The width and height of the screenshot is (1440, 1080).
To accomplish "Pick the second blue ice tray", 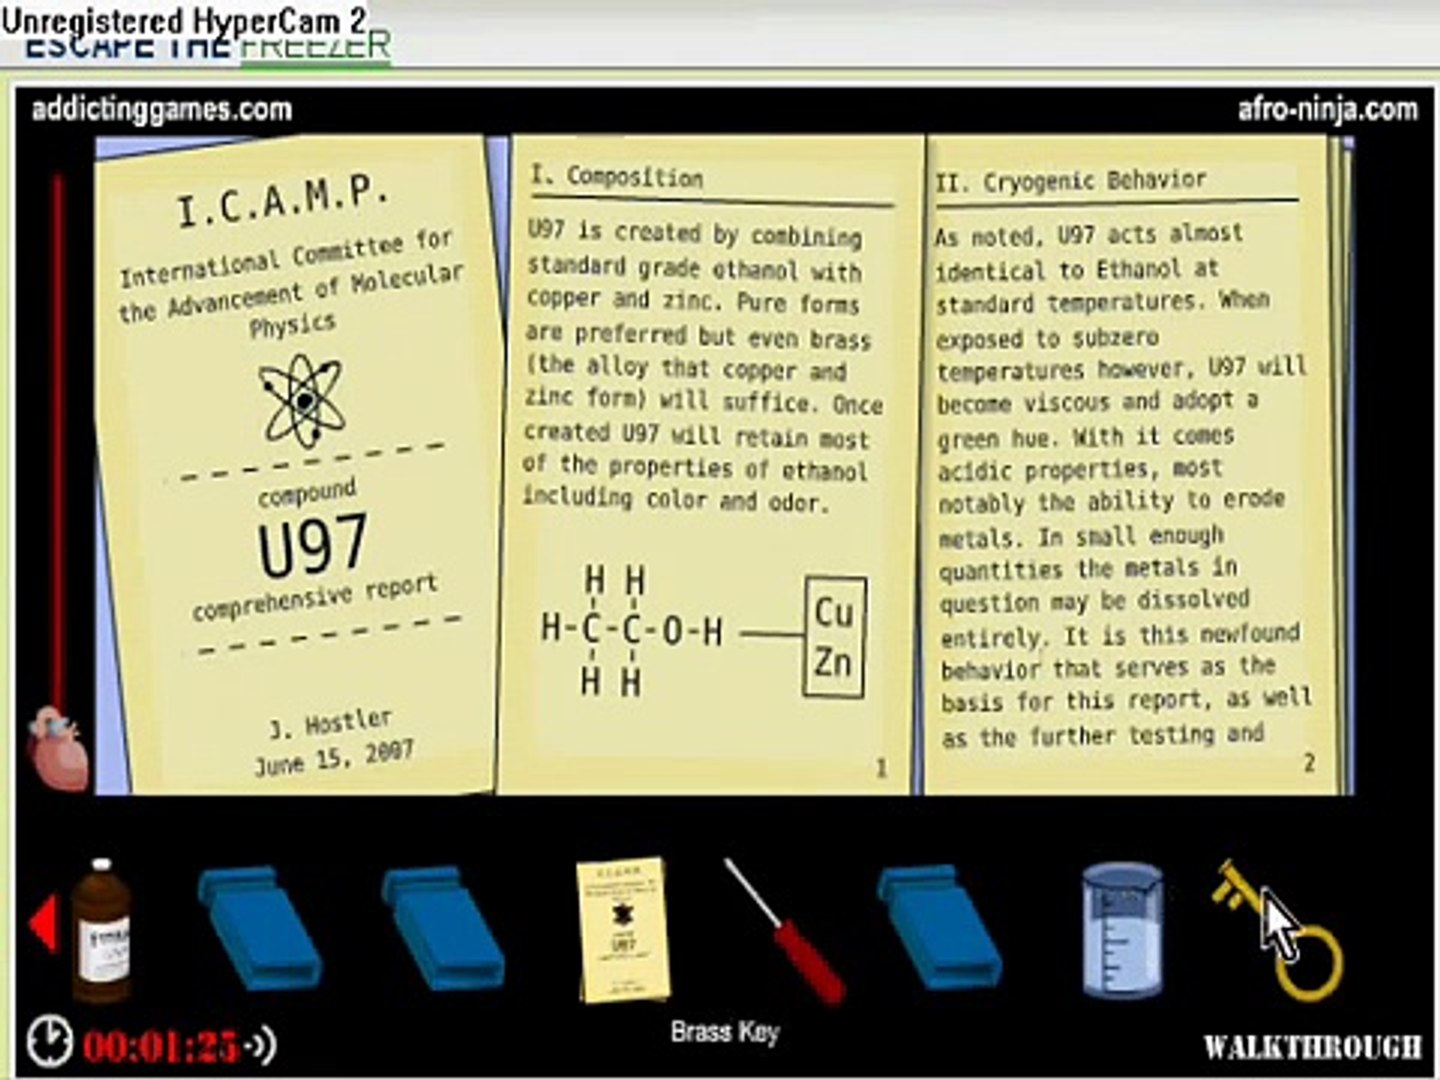I will pyautogui.click(x=443, y=929).
